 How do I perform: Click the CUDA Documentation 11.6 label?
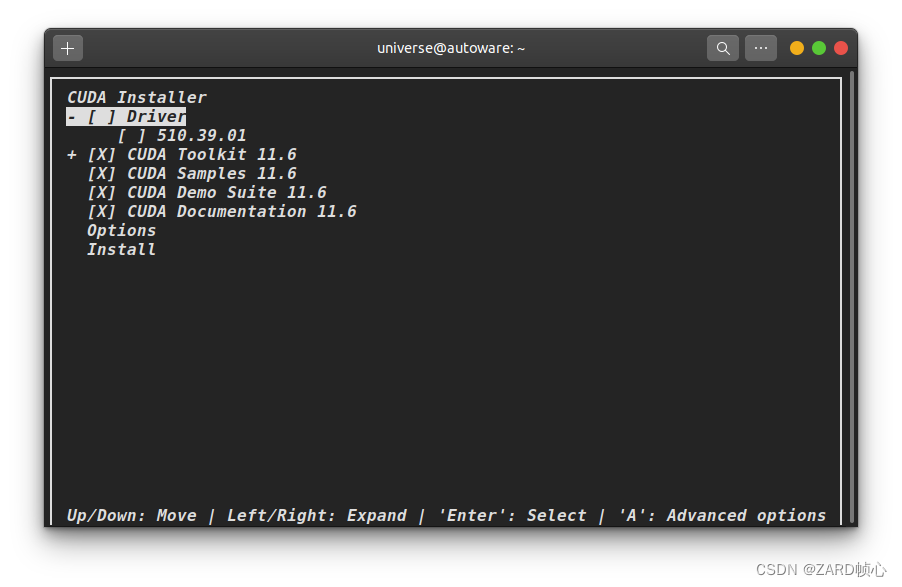click(242, 212)
